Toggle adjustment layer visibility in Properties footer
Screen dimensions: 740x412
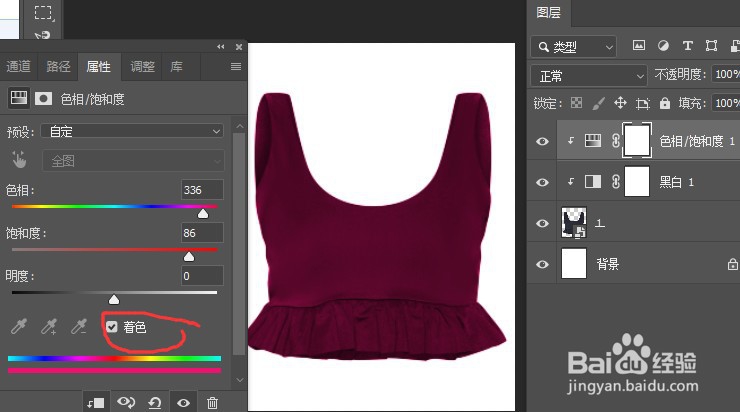[184, 403]
